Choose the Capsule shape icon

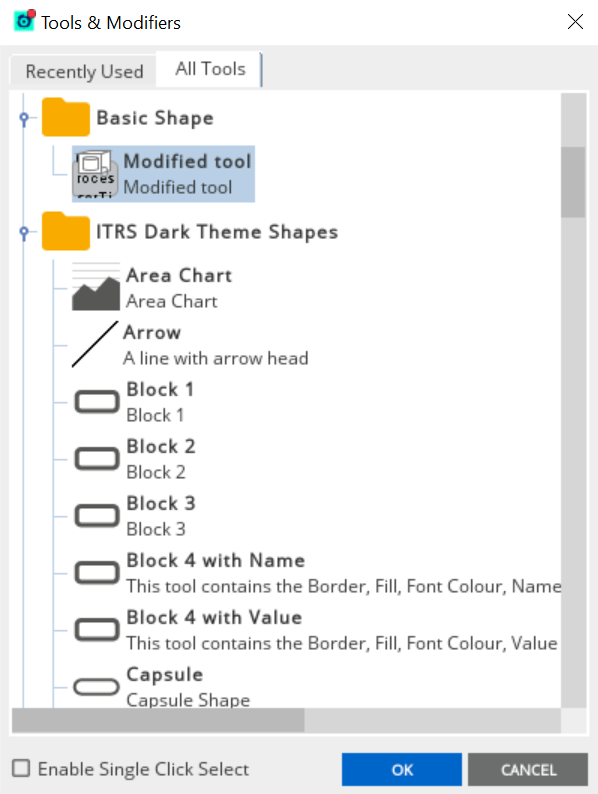[96, 687]
